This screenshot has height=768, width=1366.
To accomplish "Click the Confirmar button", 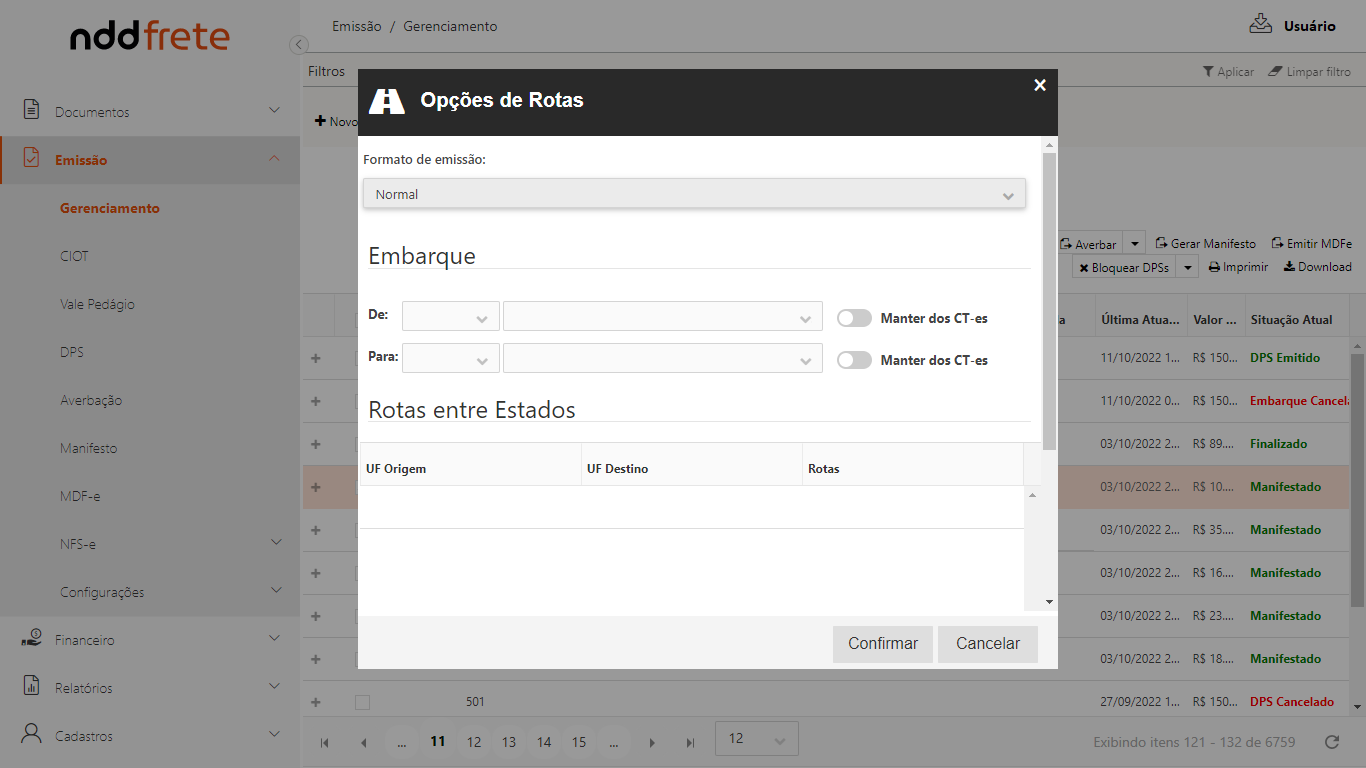I will pos(882,644).
